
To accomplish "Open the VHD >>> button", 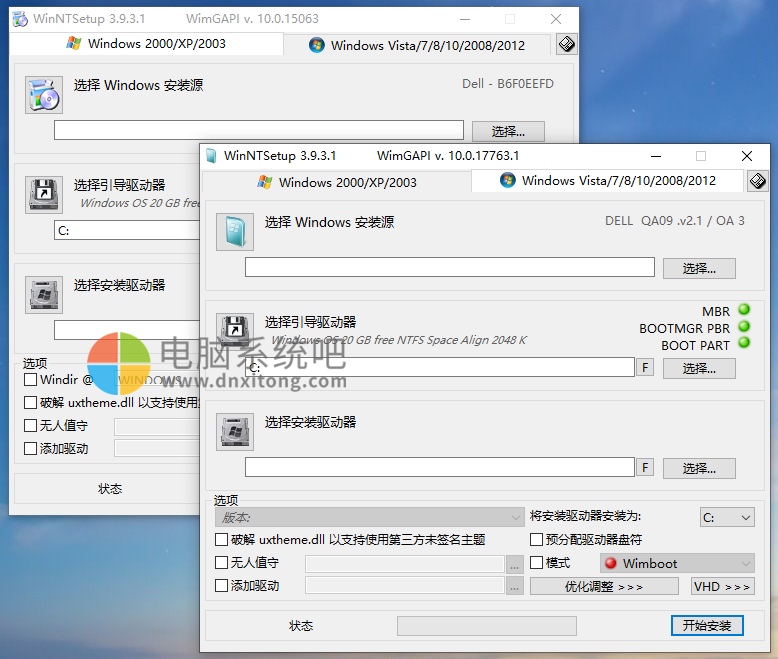I will tap(722, 586).
